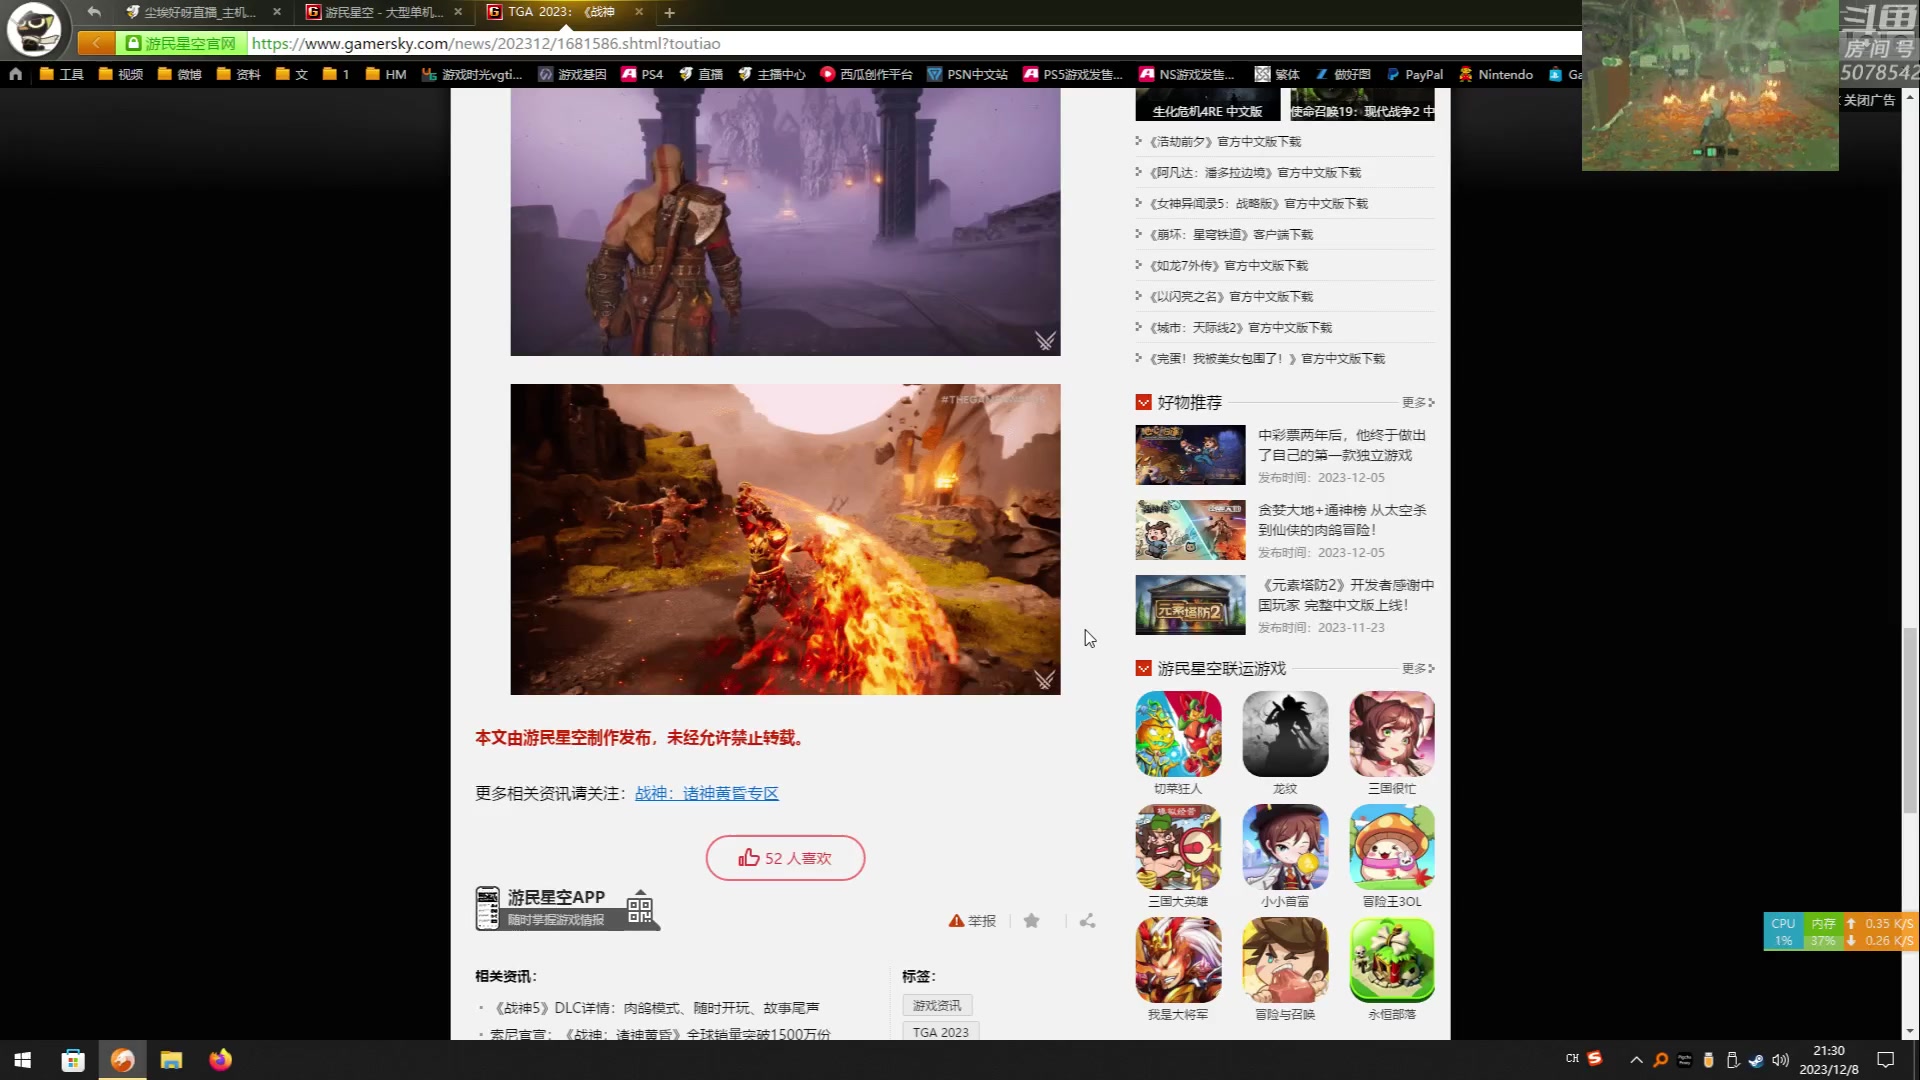Screen dimensions: 1920x1080
Task: Click the TGA 2023 tag
Action: tap(940, 1032)
